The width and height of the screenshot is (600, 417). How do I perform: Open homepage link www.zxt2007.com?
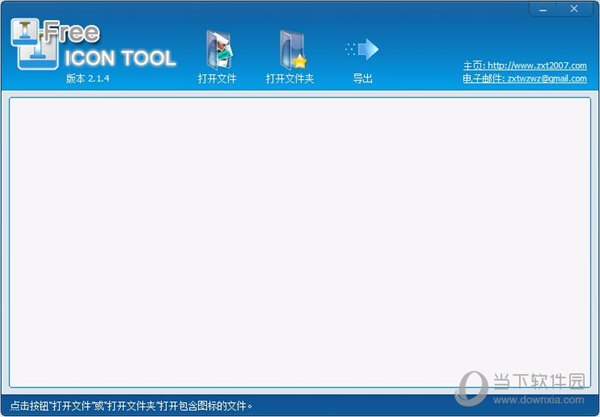(525, 65)
